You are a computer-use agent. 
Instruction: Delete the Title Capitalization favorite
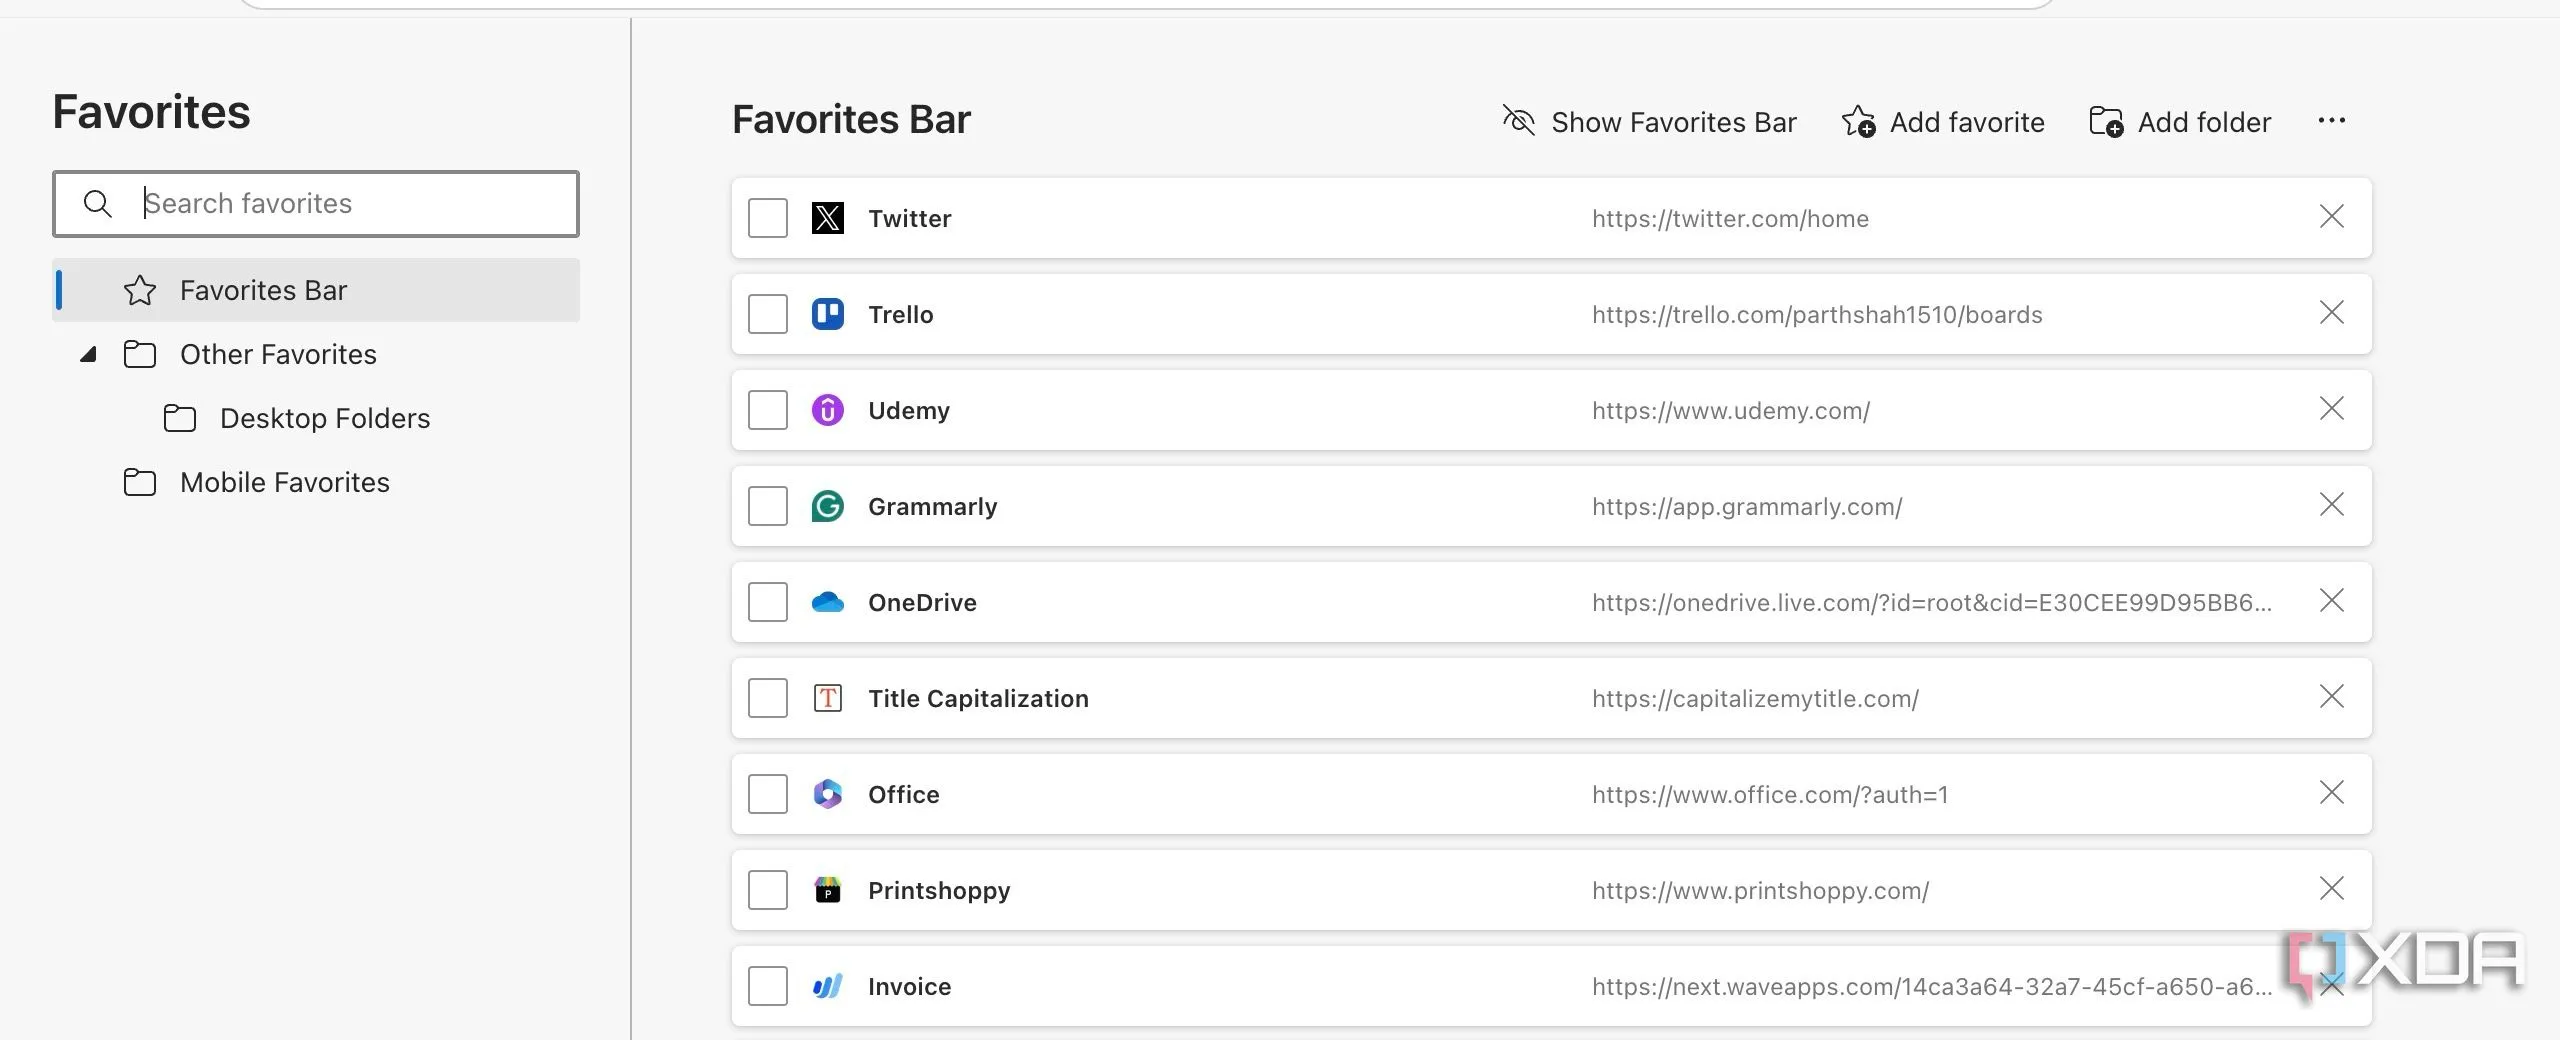(2331, 696)
